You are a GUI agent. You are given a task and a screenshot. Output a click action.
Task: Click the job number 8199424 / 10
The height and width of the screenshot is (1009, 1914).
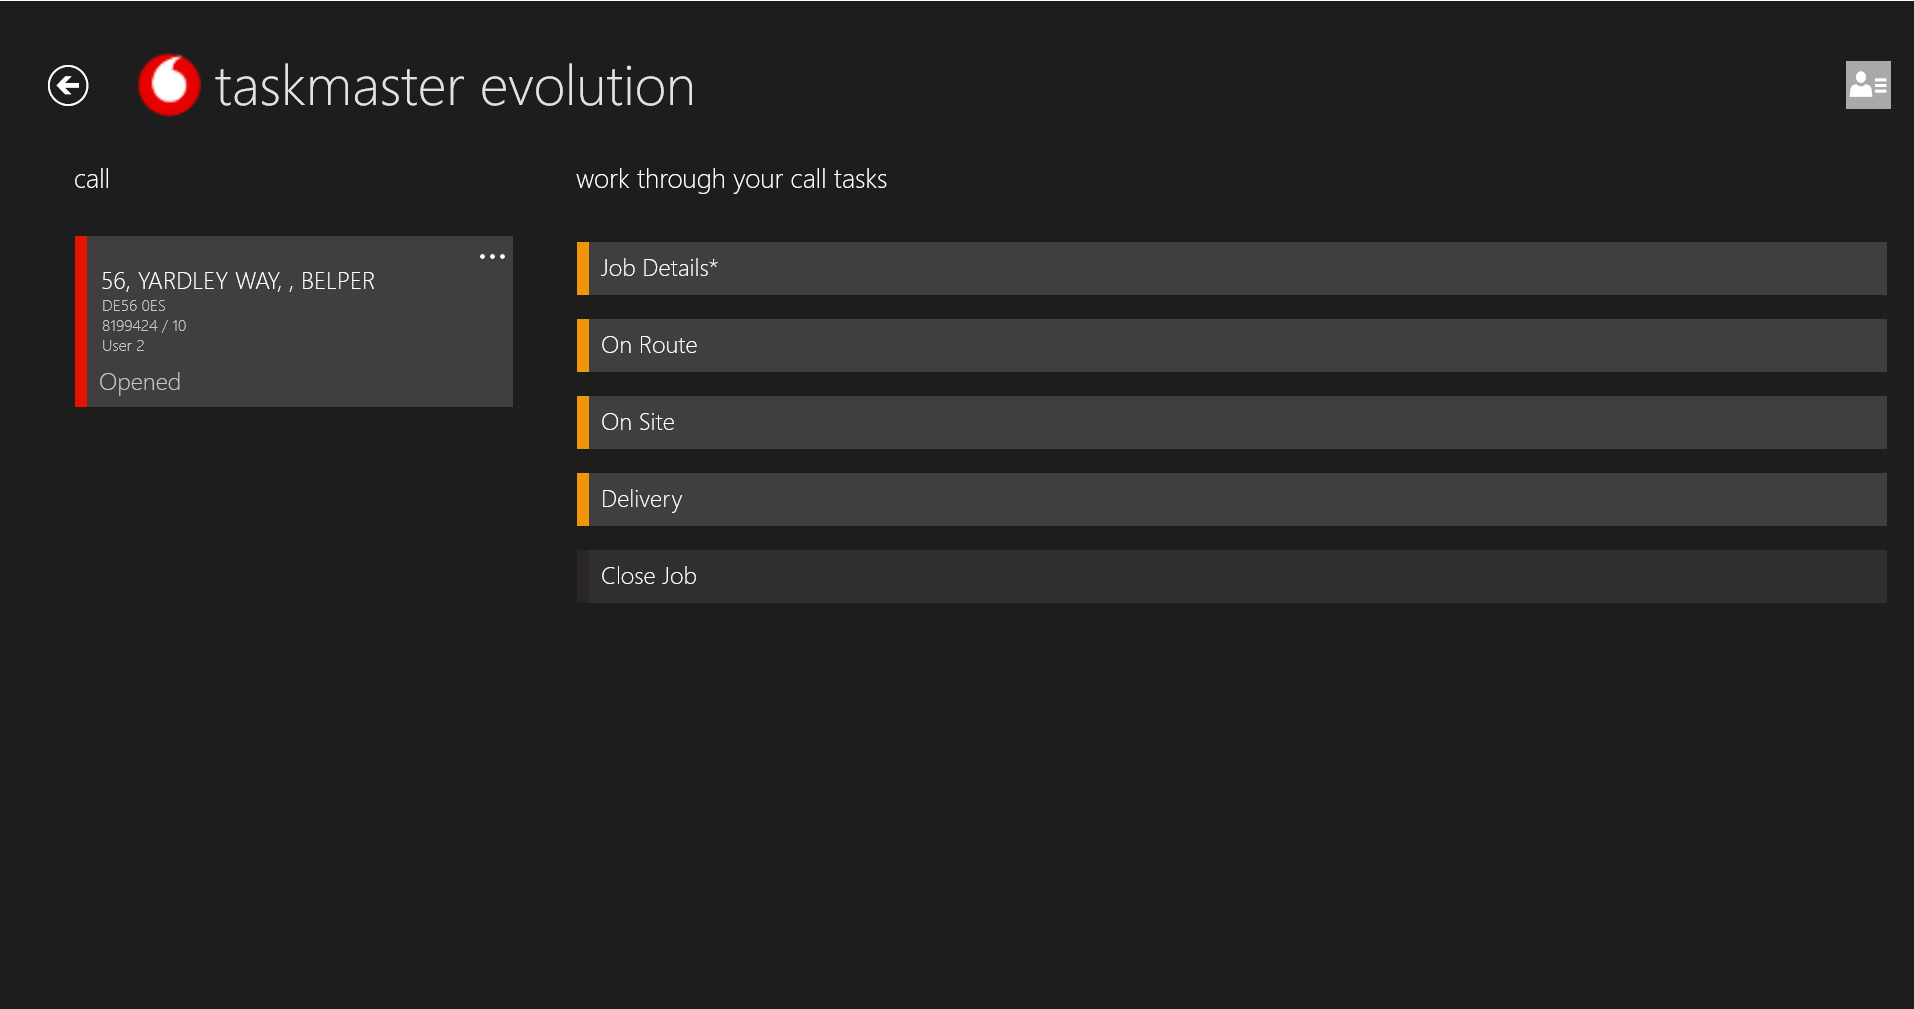tap(144, 326)
